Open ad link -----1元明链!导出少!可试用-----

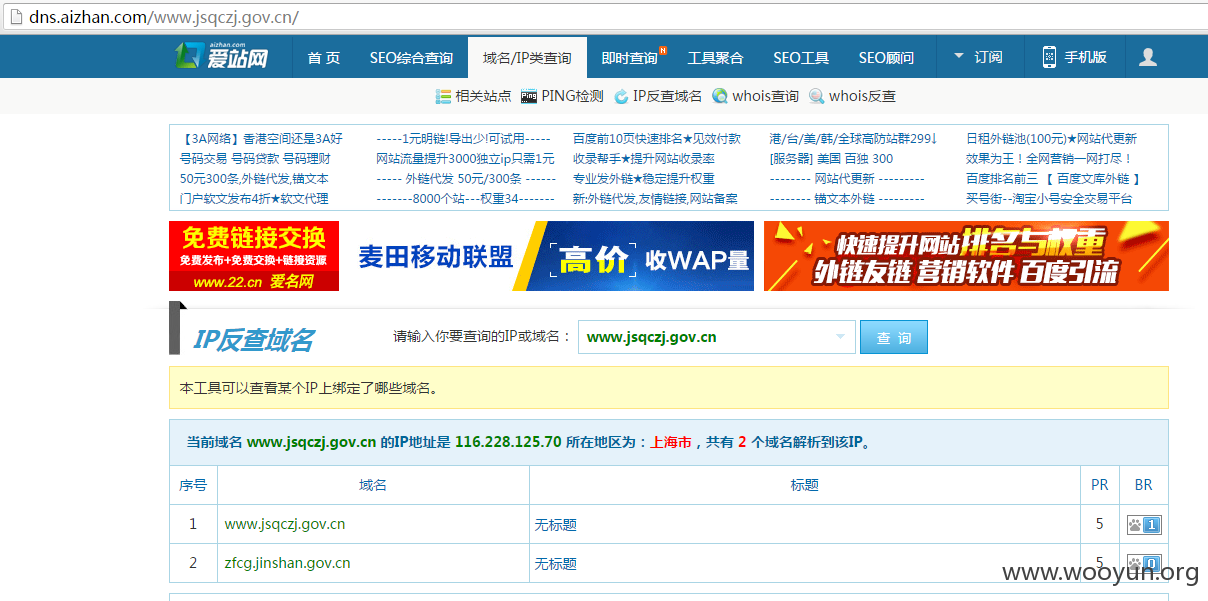464,139
